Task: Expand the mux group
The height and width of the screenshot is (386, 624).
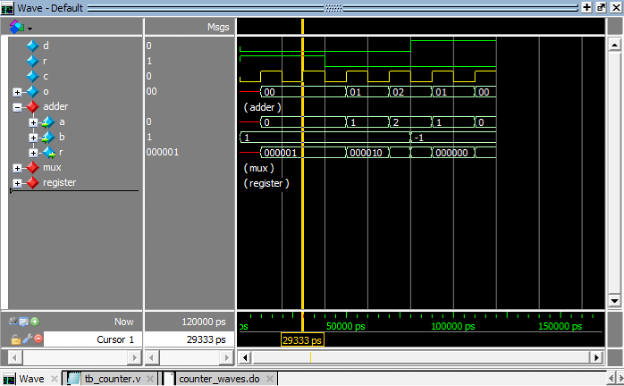Action: coord(17,168)
